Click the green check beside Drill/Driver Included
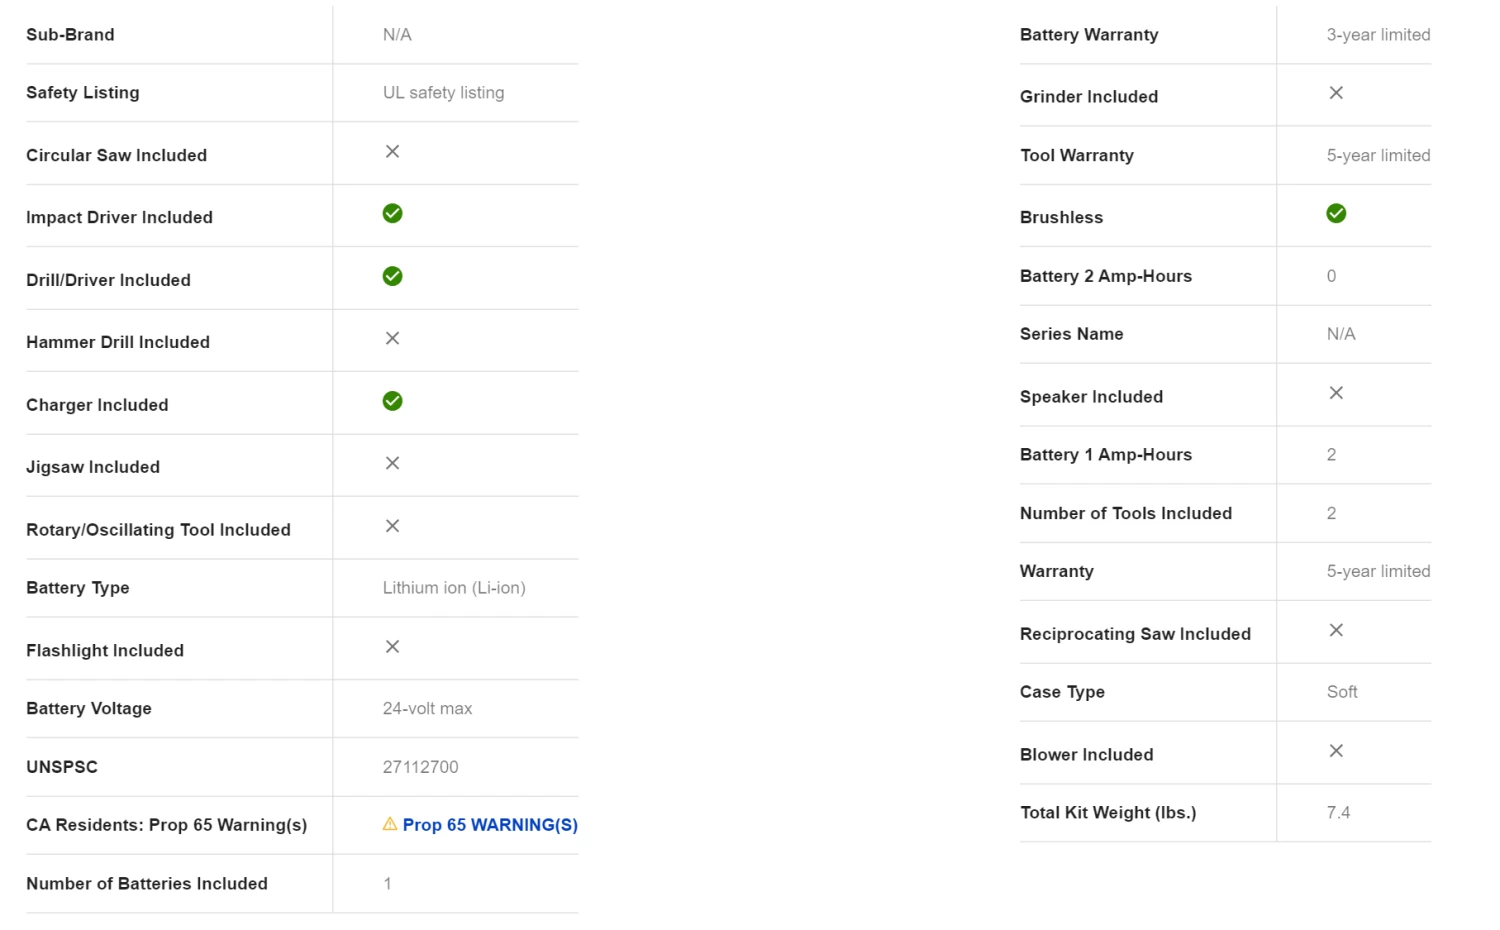The width and height of the screenshot is (1500, 930). tap(392, 276)
